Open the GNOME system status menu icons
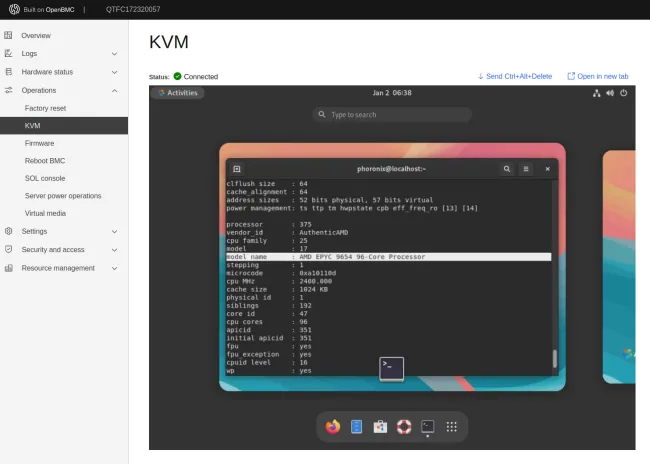 click(x=609, y=92)
